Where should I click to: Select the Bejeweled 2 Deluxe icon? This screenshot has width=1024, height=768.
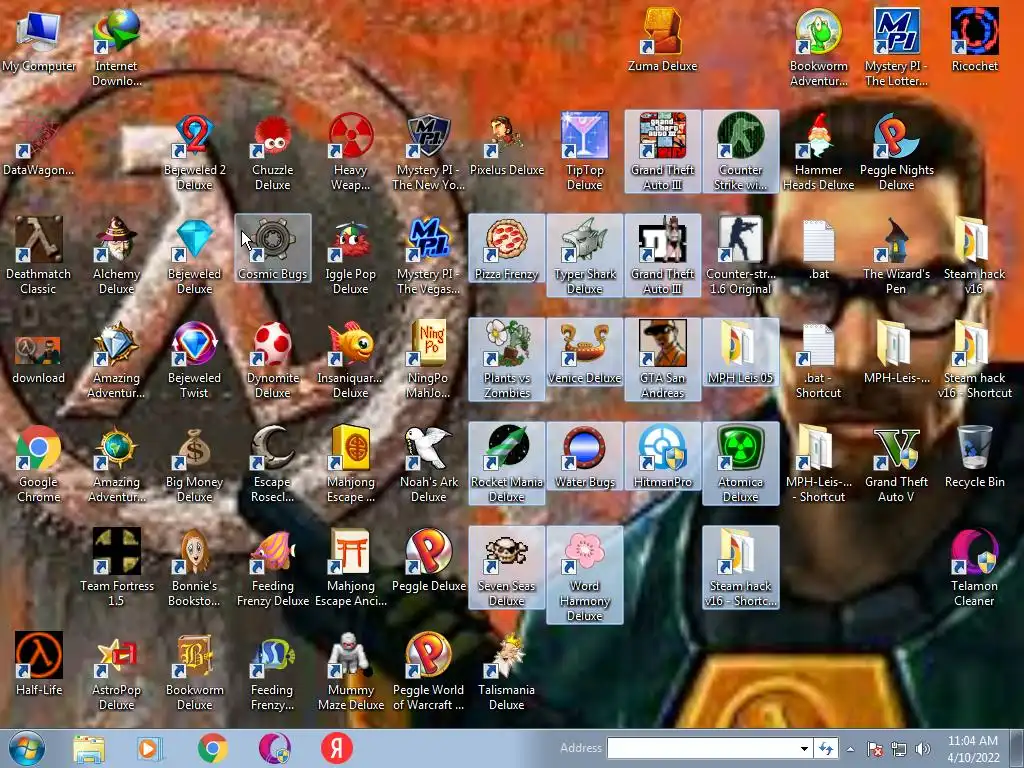pyautogui.click(x=195, y=152)
